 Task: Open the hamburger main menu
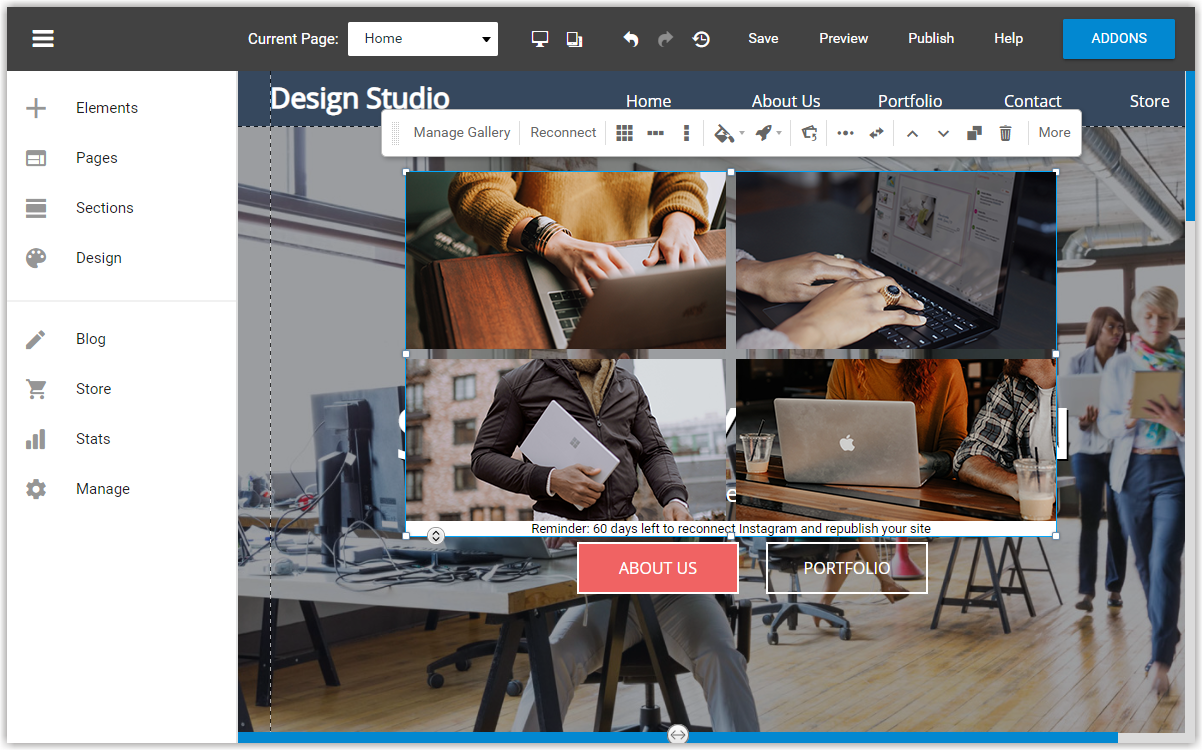[x=43, y=39]
